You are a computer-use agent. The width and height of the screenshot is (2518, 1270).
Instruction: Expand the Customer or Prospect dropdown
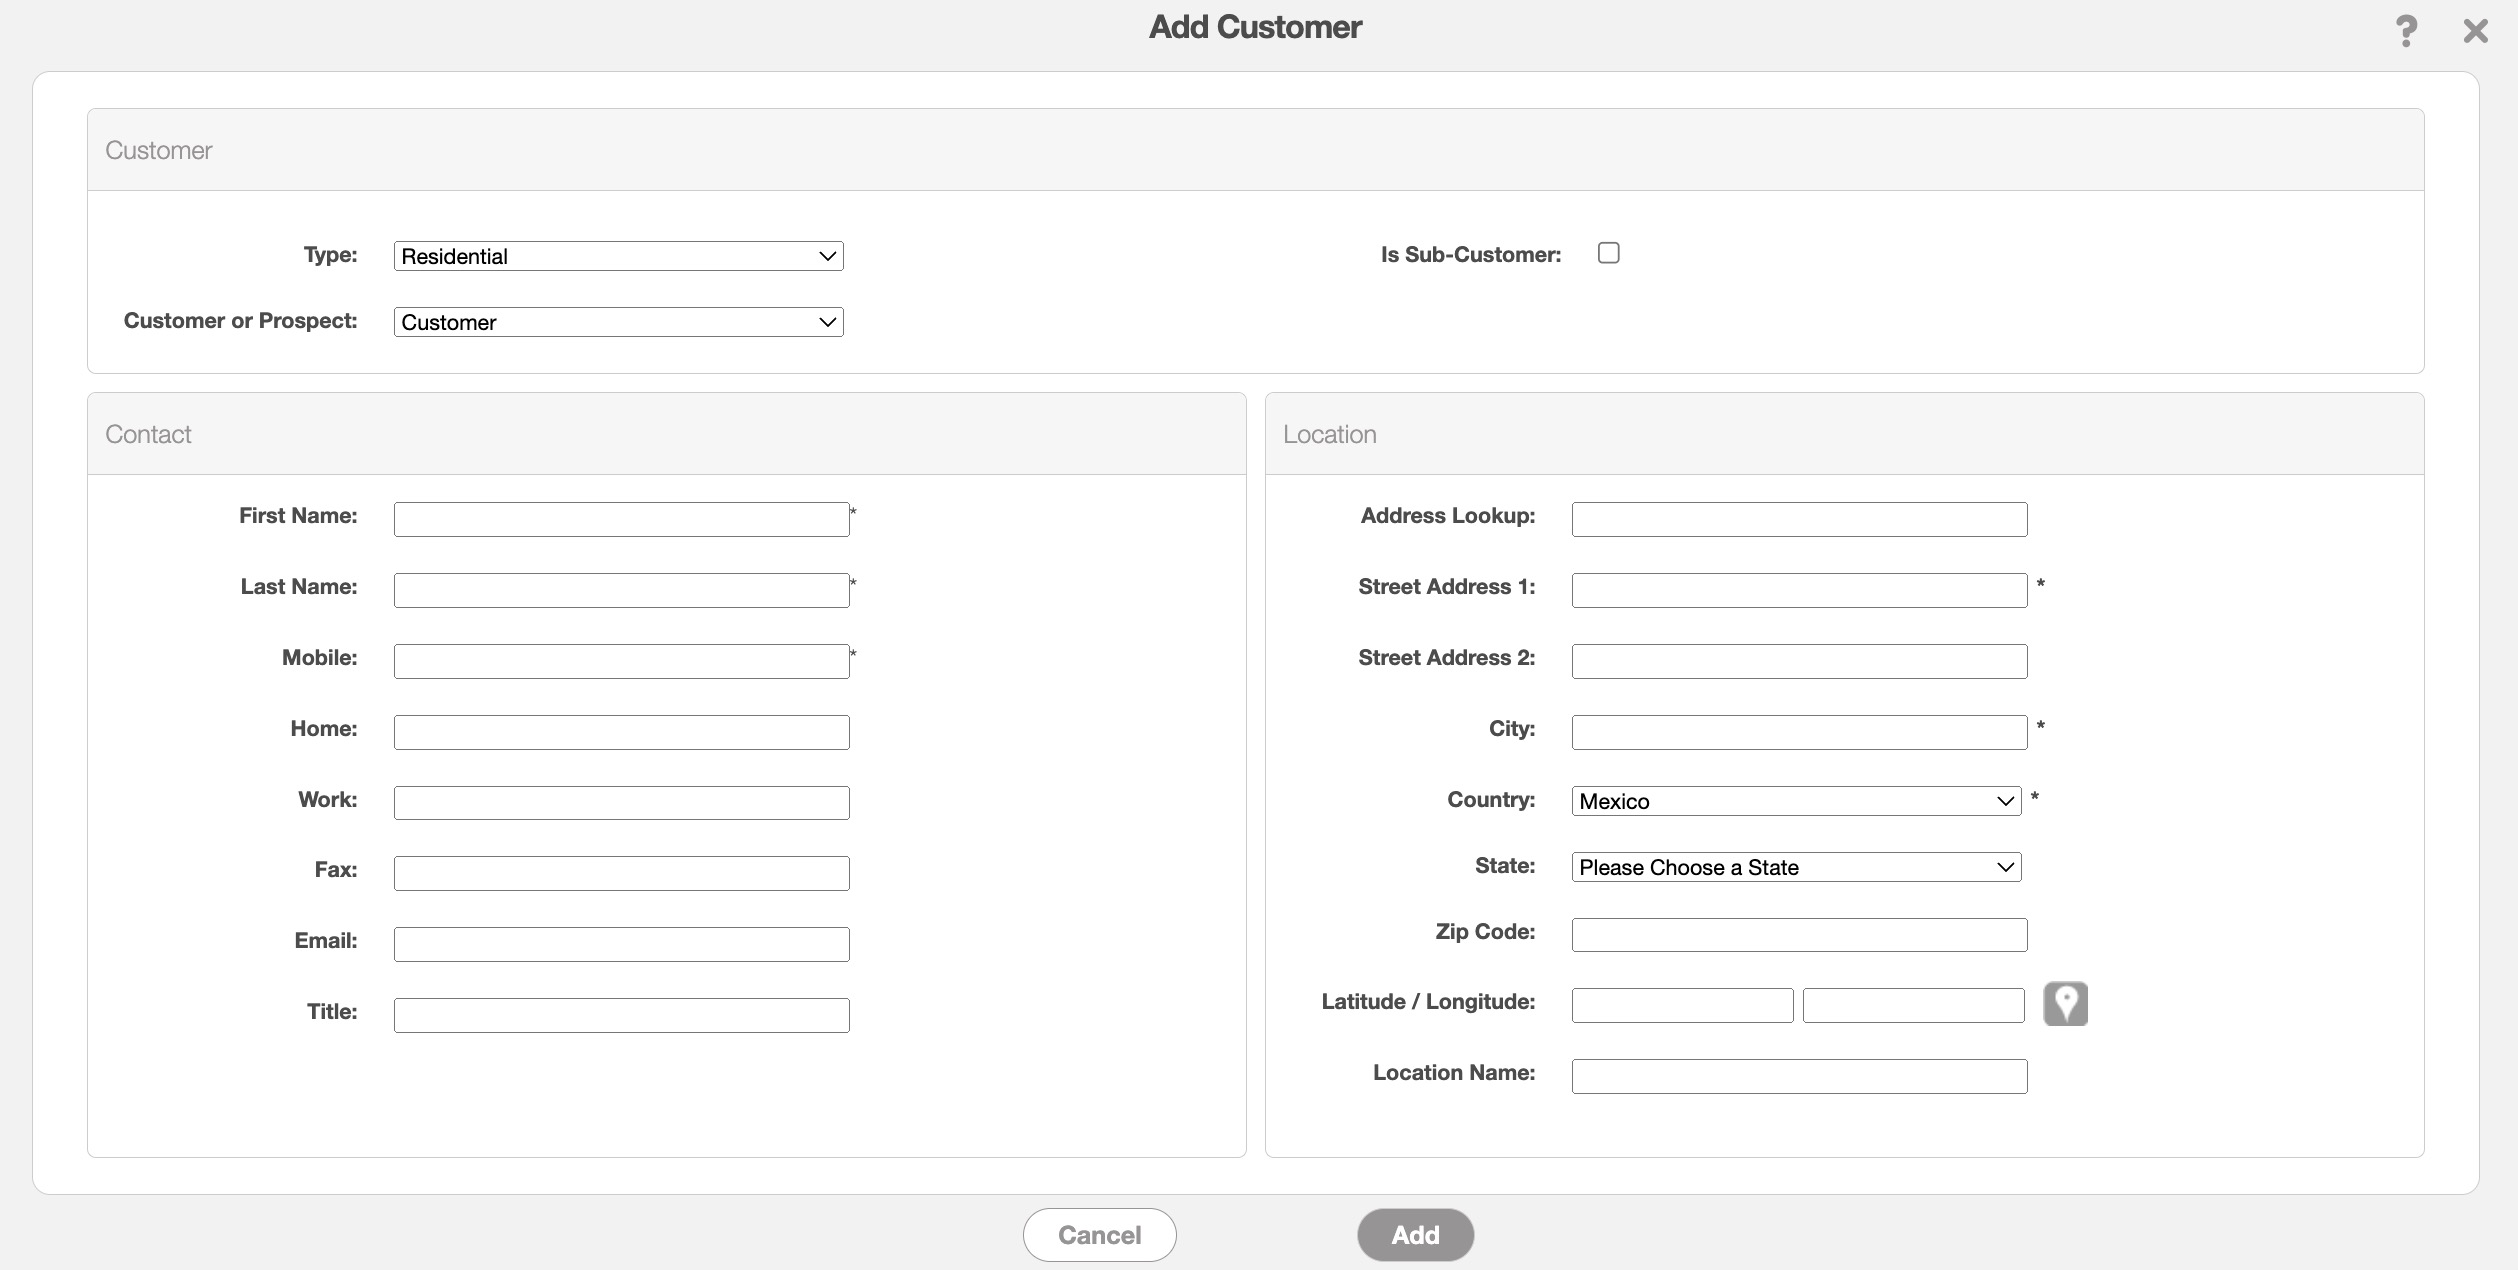[618, 322]
